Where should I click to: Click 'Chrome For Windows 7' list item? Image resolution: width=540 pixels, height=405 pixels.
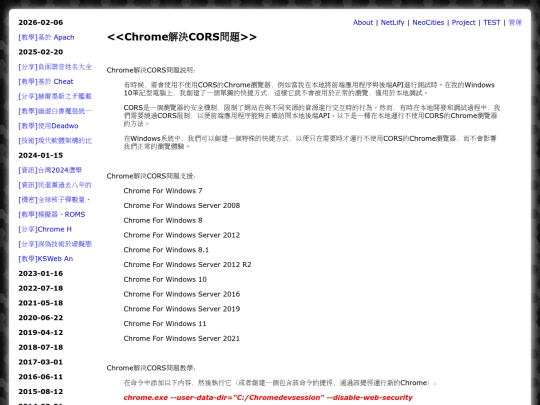(163, 191)
